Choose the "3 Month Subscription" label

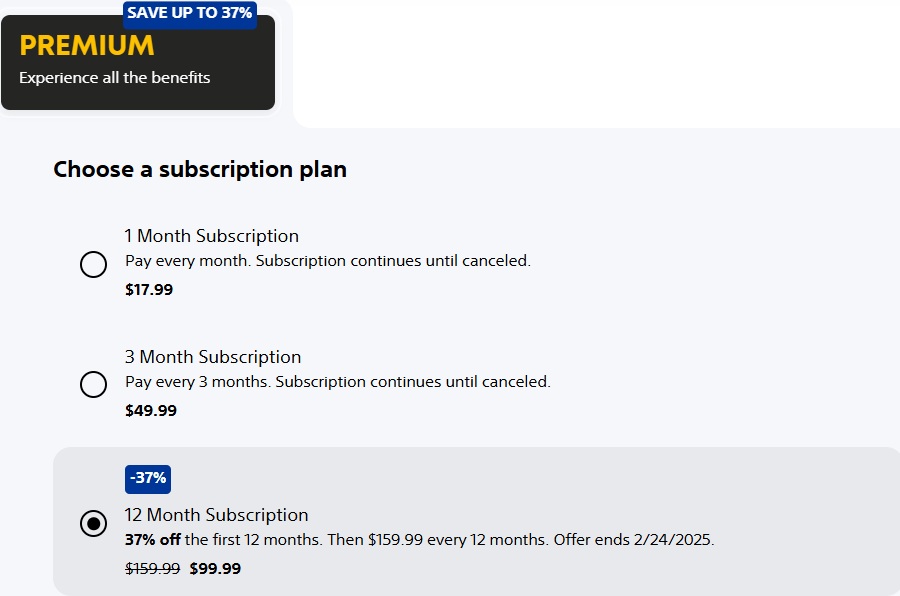click(x=213, y=357)
